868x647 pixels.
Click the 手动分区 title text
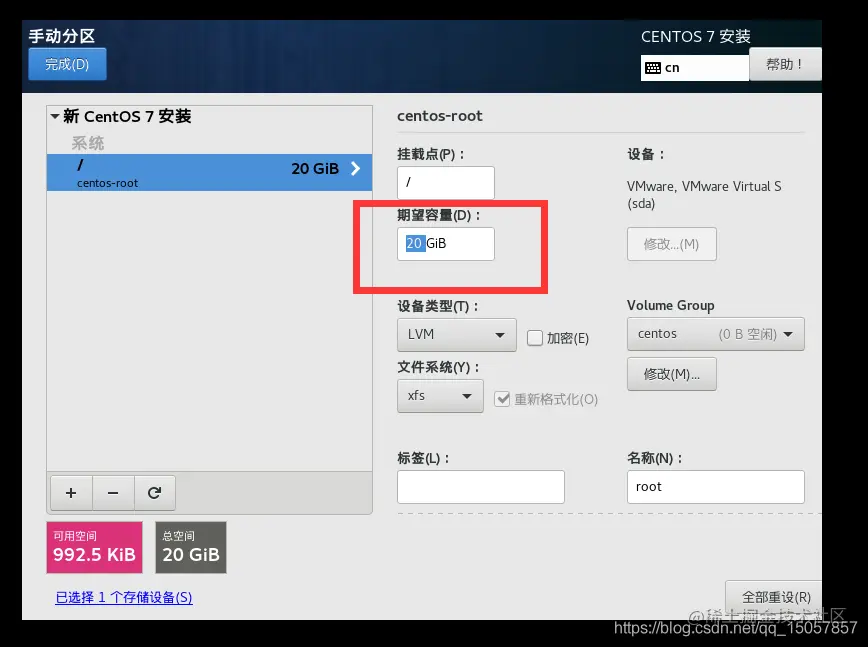[x=61, y=36]
